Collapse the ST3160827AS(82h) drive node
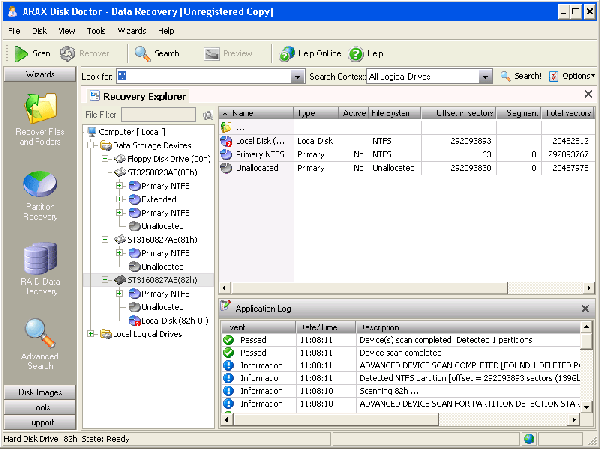The height and width of the screenshot is (449, 600). click(105, 281)
